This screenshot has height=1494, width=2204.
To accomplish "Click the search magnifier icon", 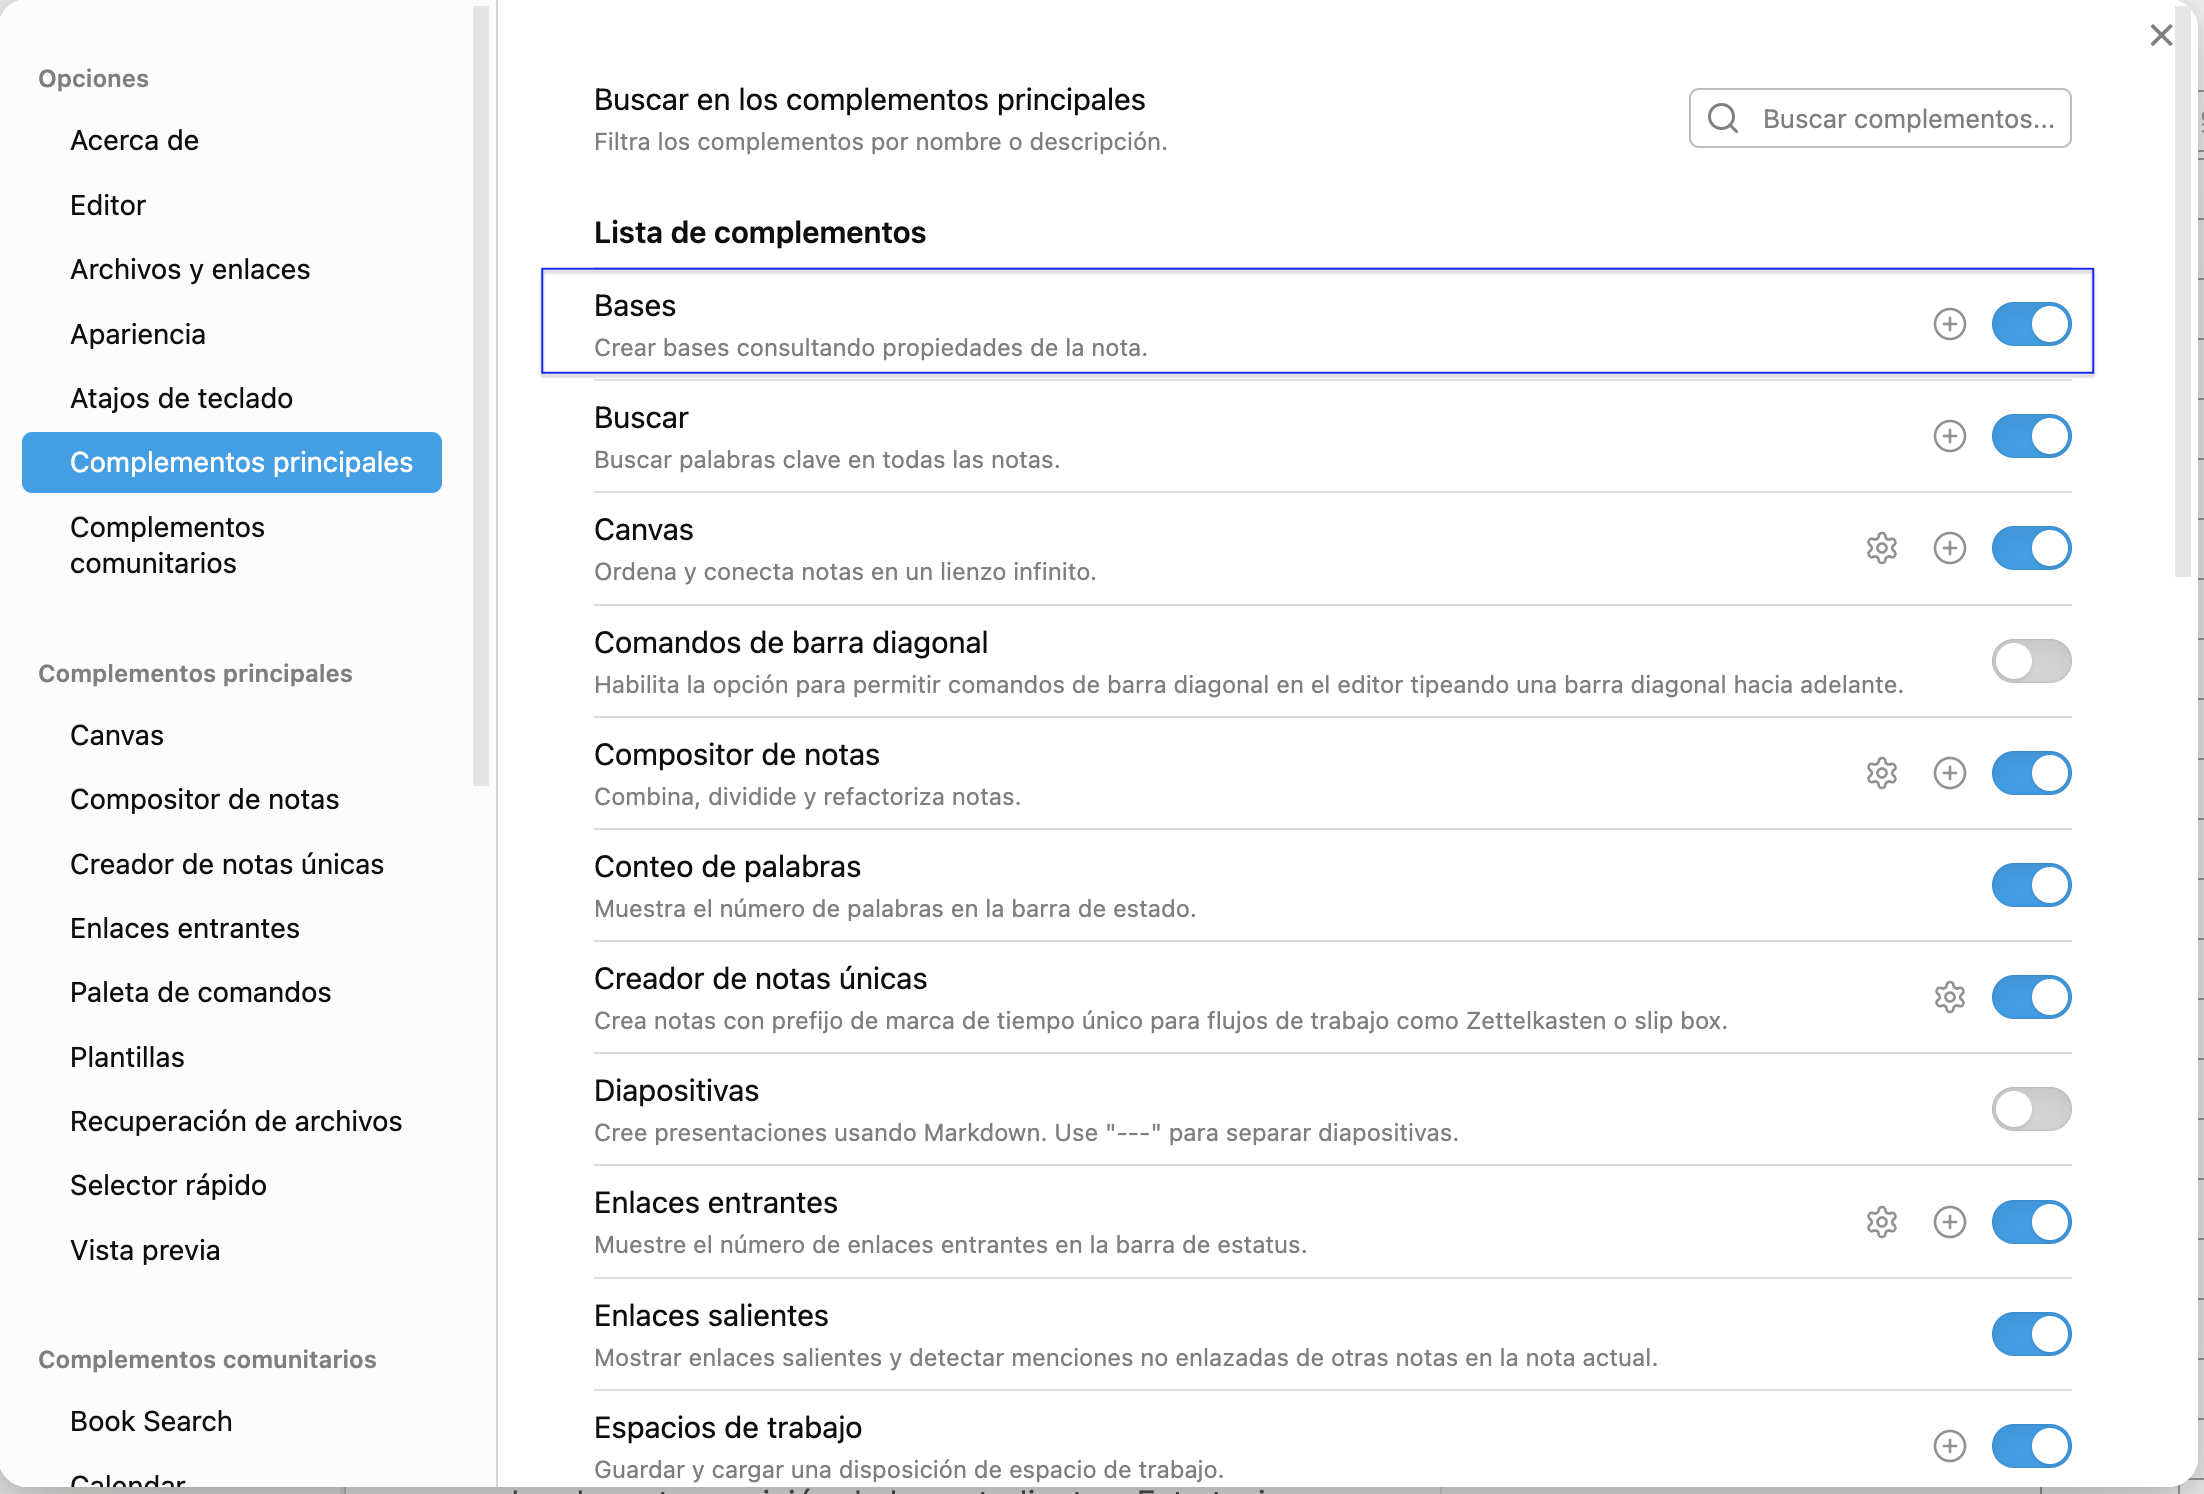I will pos(1723,118).
